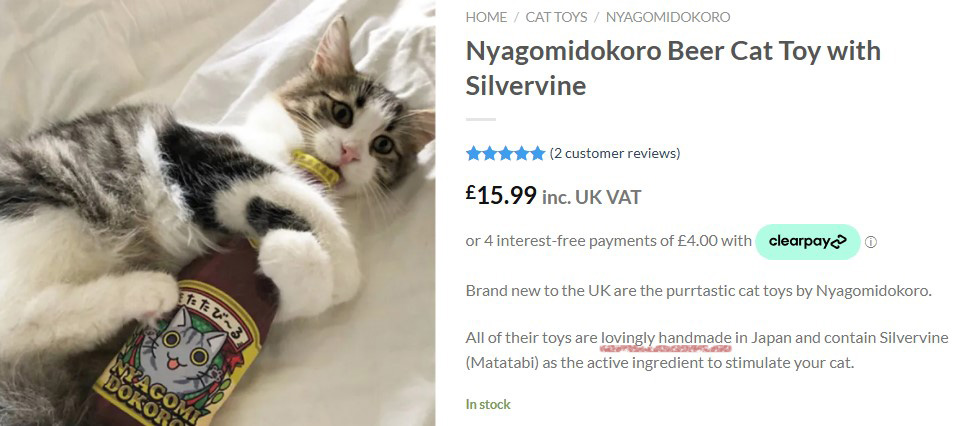Click the 'Brand new to the UK' paragraph

point(698,291)
